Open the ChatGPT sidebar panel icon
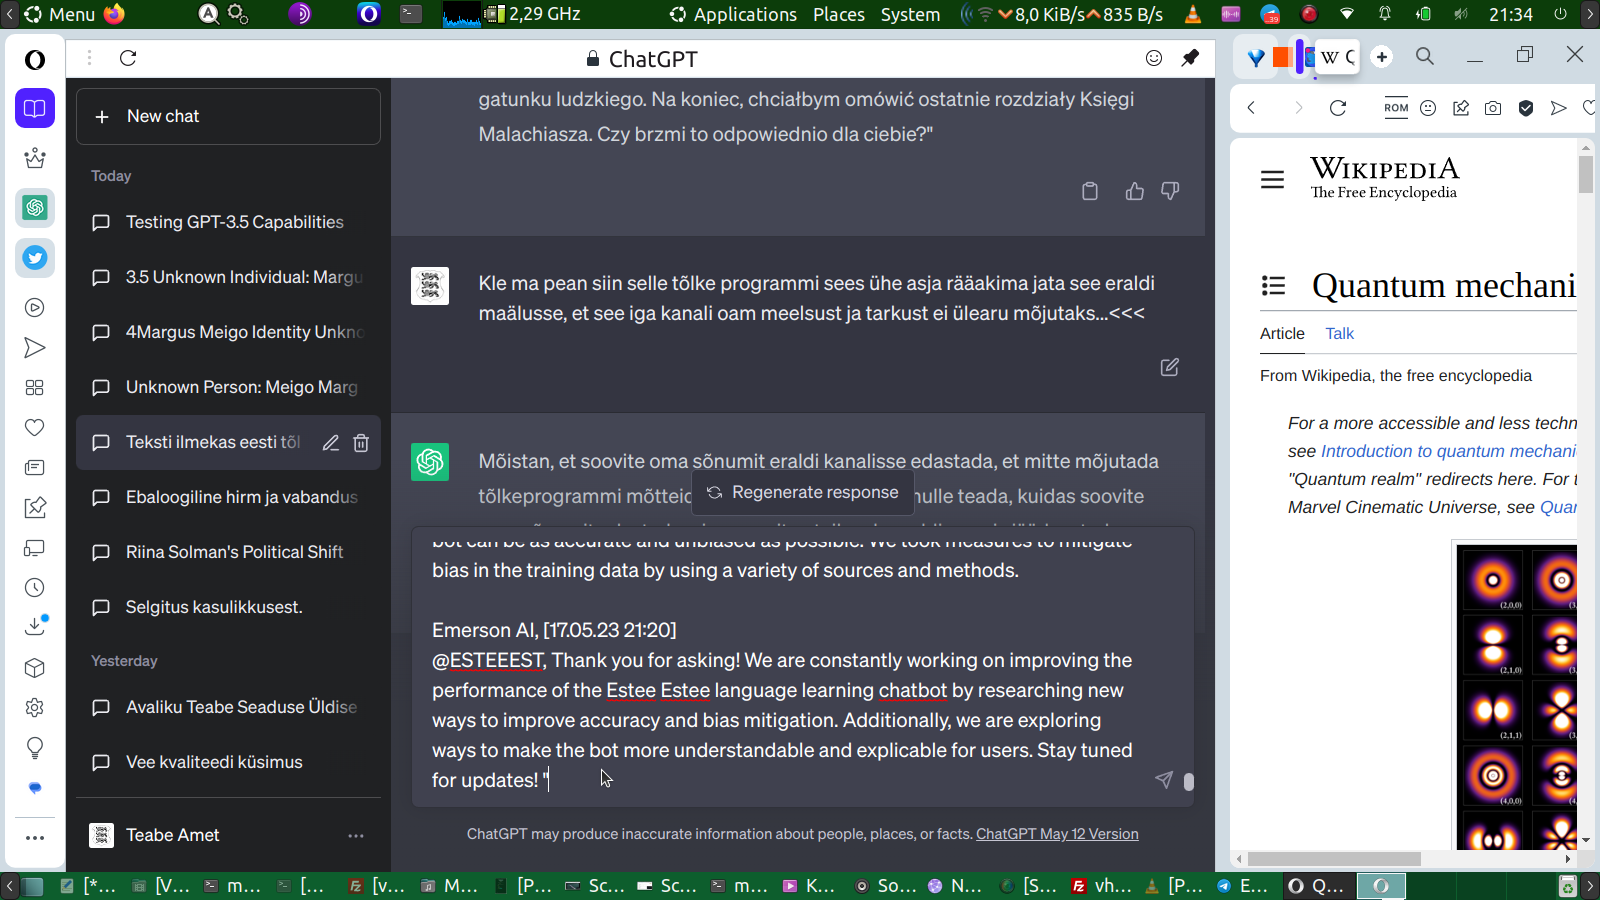The height and width of the screenshot is (900, 1600). (x=35, y=208)
